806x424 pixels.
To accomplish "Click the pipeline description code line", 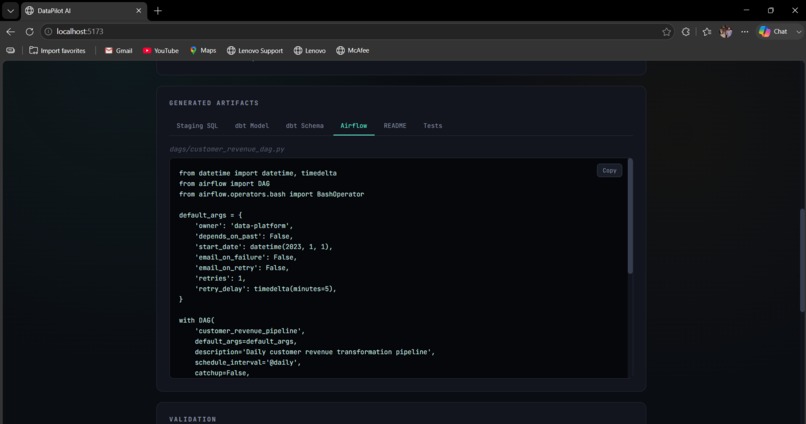I will 315,352.
